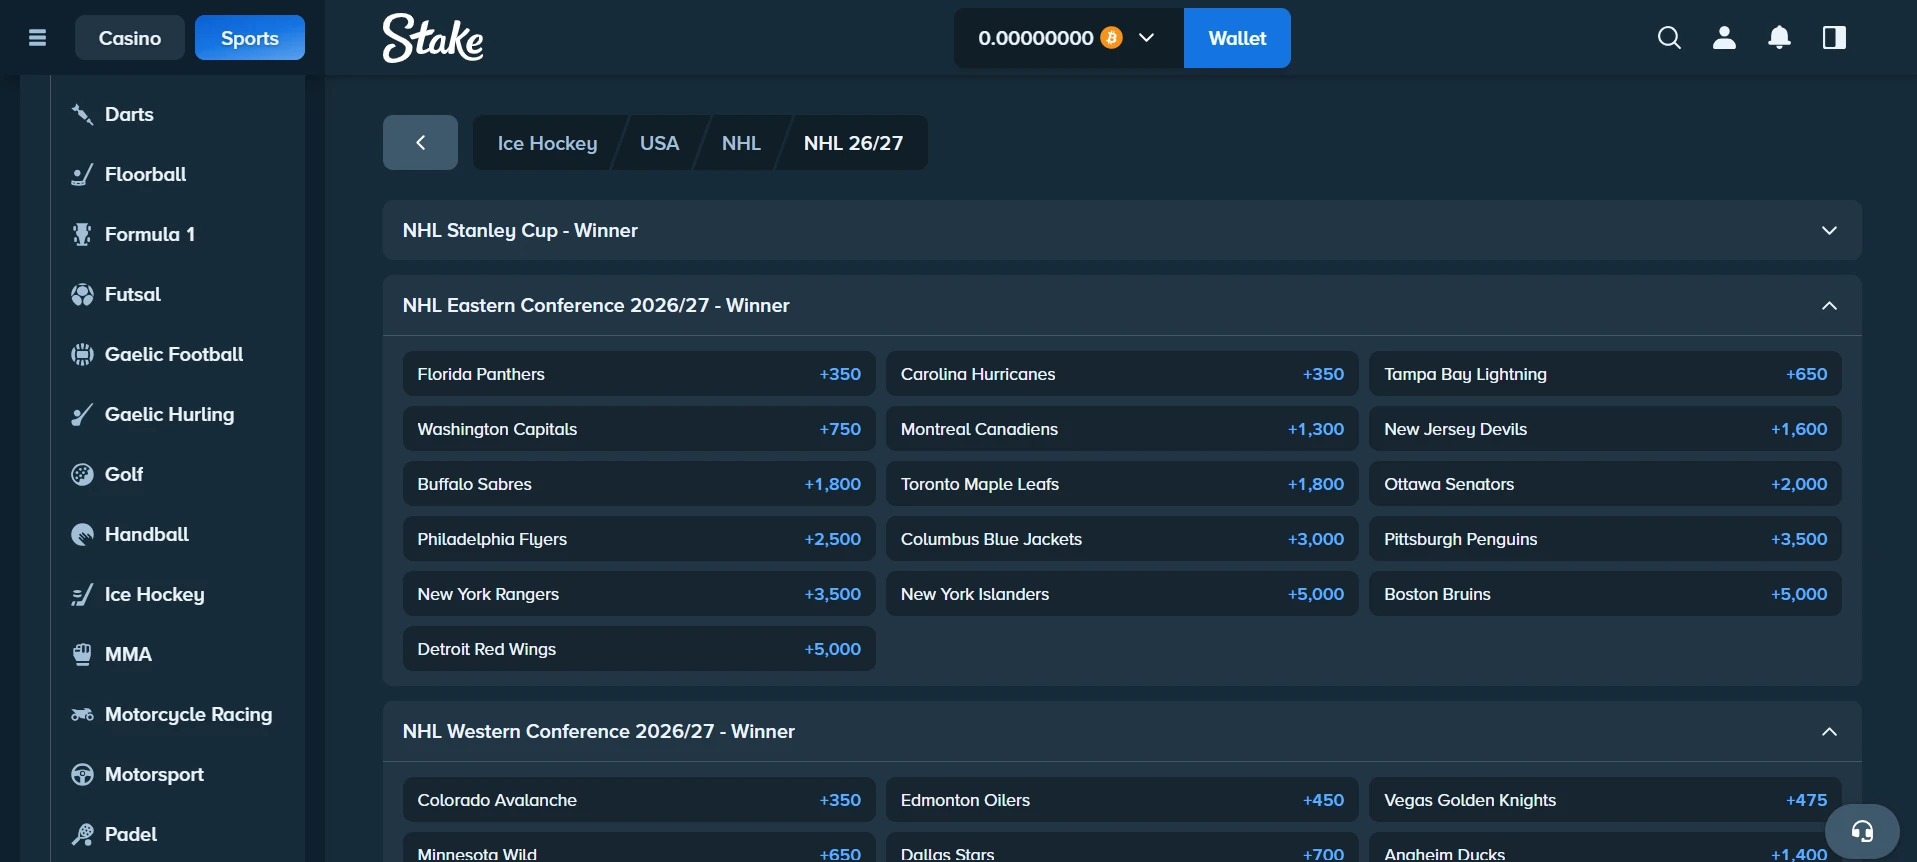The height and width of the screenshot is (862, 1917).
Task: Choose Colorado Avalanche +350
Action: point(639,800)
